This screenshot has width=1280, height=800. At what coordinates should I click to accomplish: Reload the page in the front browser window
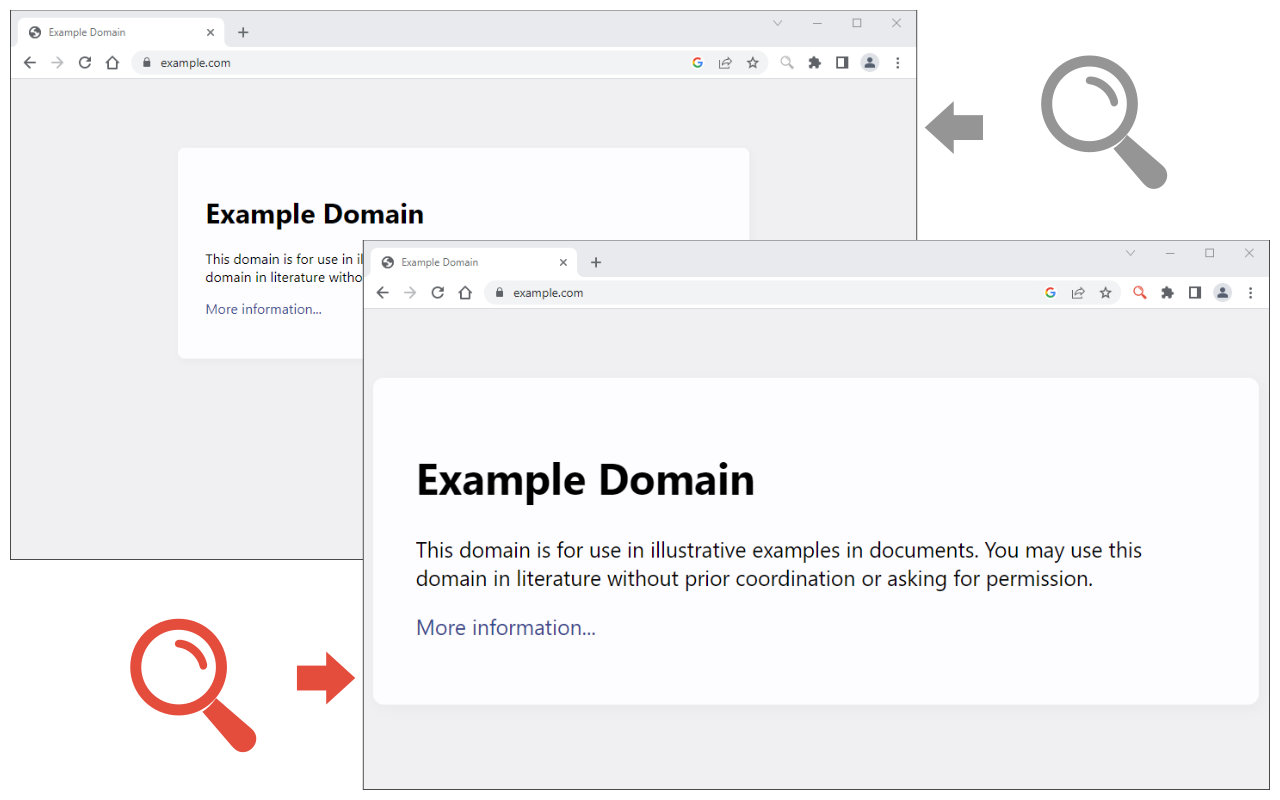click(437, 292)
